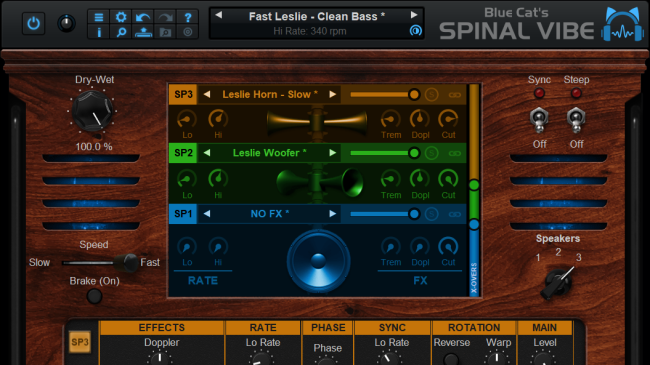Previous preset arrow for Leslie Horn - Slow
Viewport: 650px width, 365px height.
pos(207,95)
